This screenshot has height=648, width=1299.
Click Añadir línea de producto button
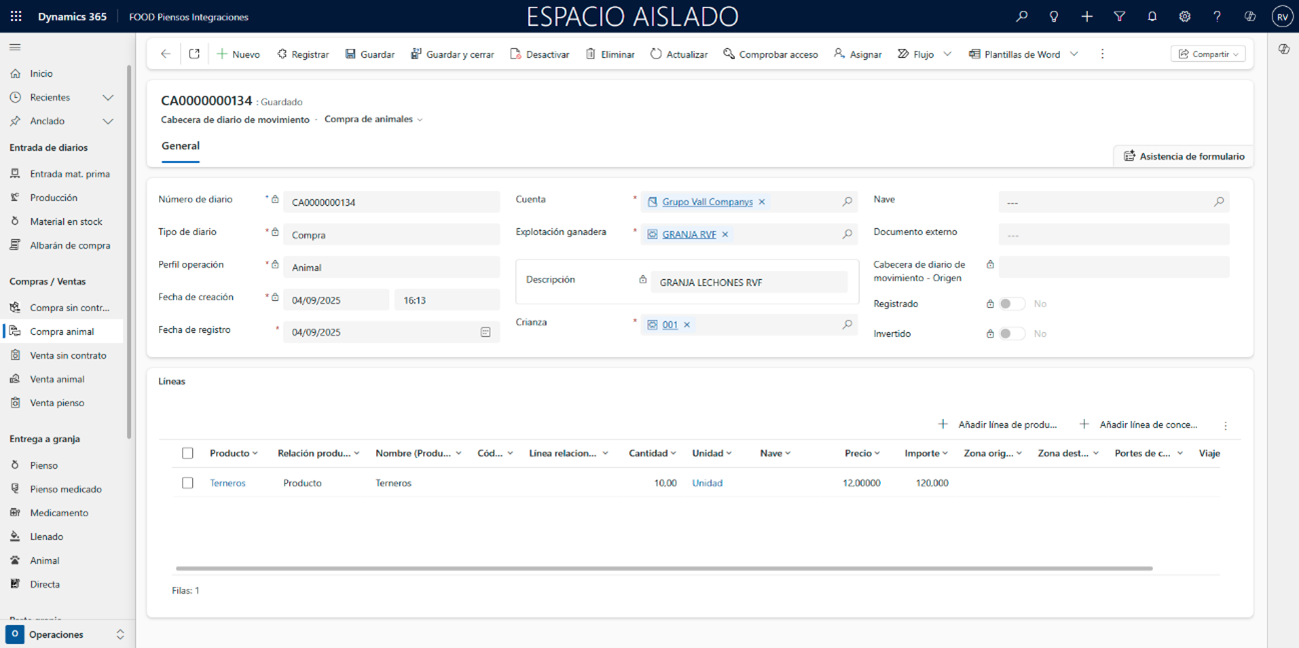coord(998,425)
